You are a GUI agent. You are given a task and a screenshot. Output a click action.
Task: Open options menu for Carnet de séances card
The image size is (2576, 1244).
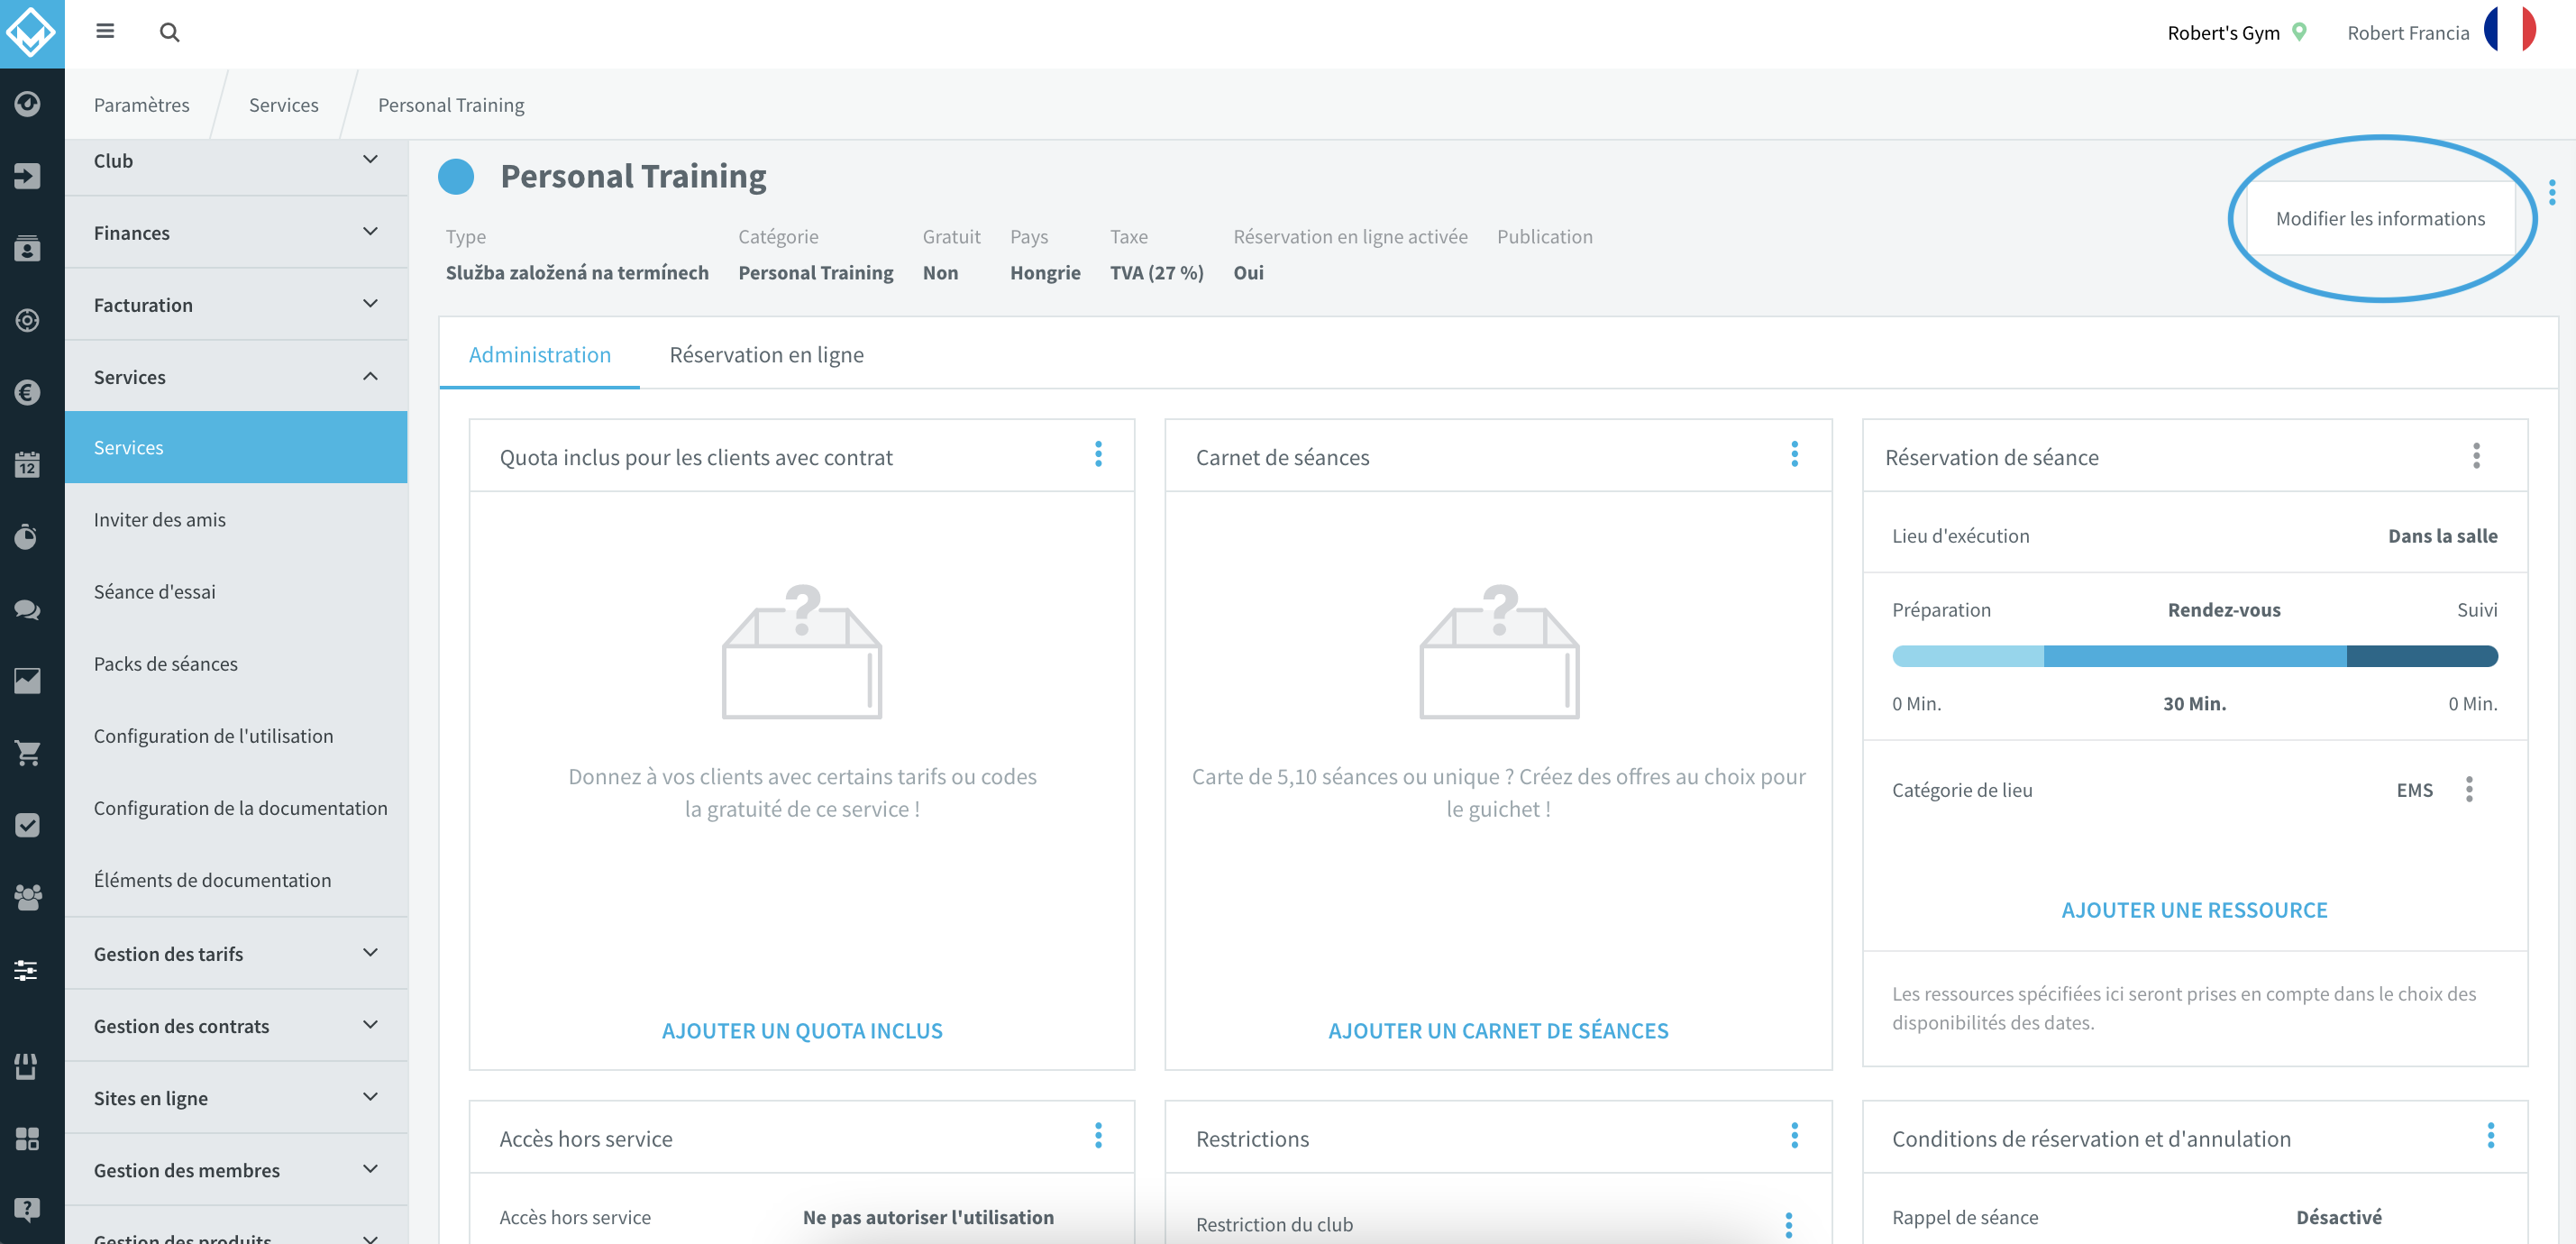[1795, 454]
